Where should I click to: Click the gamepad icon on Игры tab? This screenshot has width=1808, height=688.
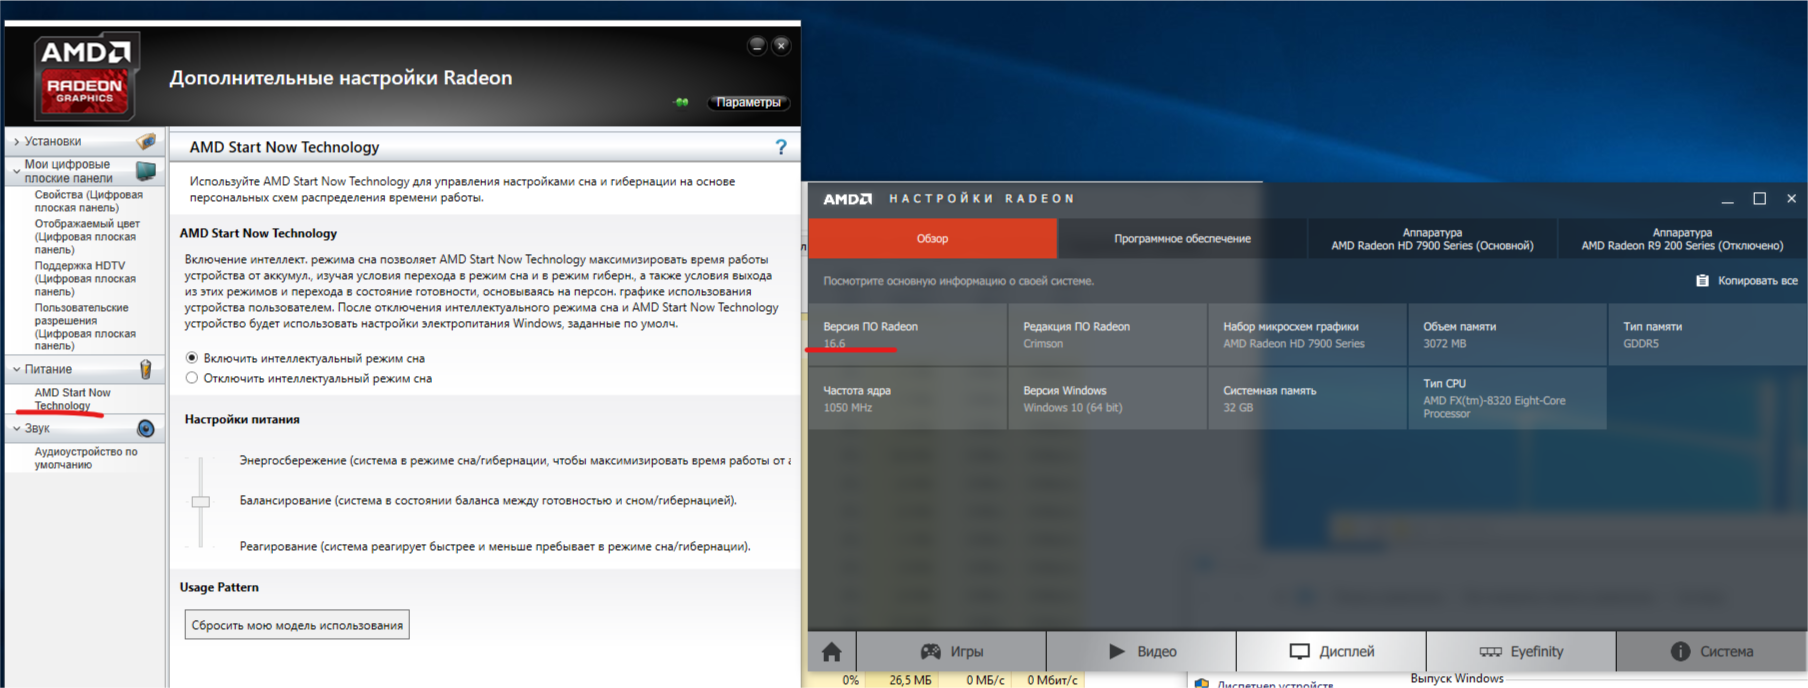pyautogui.click(x=930, y=651)
